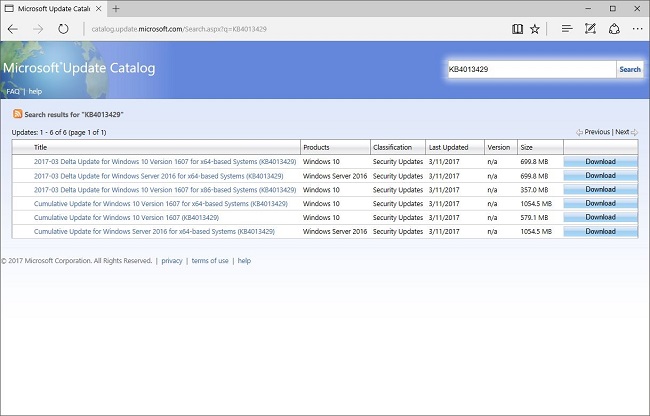Open Cumulative Update for Windows 10 Version 1607 link
The width and height of the screenshot is (650, 416).
[126, 218]
